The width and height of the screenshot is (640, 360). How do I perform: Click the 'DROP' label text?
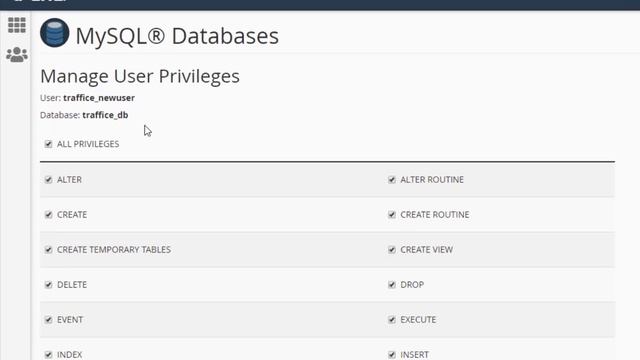pyautogui.click(x=412, y=284)
